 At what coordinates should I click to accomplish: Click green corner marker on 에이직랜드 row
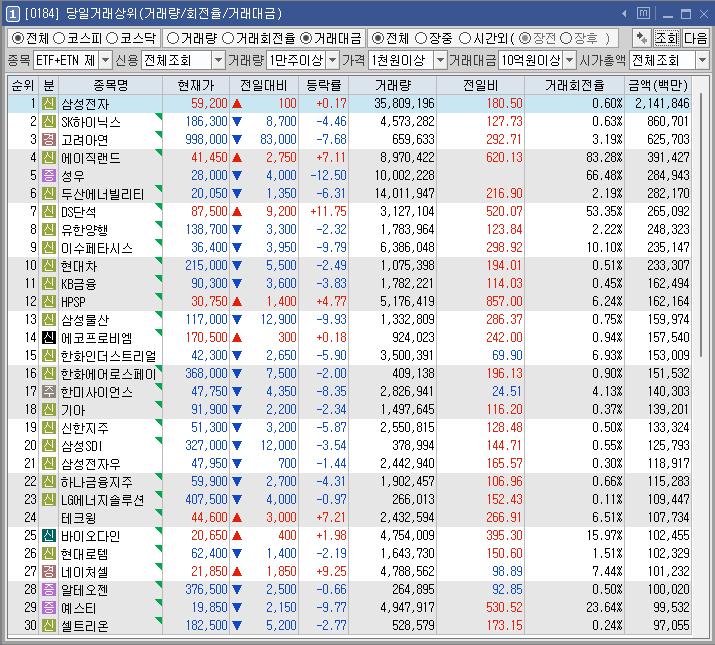(159, 152)
